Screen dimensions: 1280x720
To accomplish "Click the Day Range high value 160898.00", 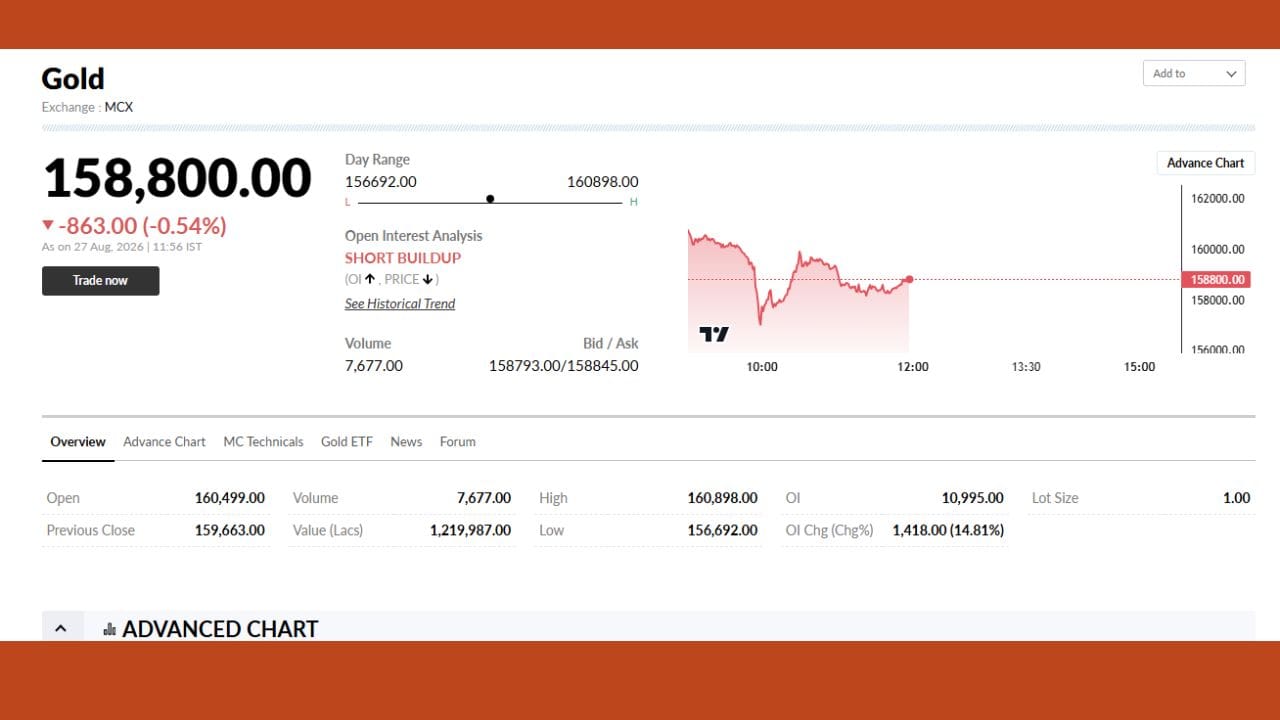I will [602, 182].
